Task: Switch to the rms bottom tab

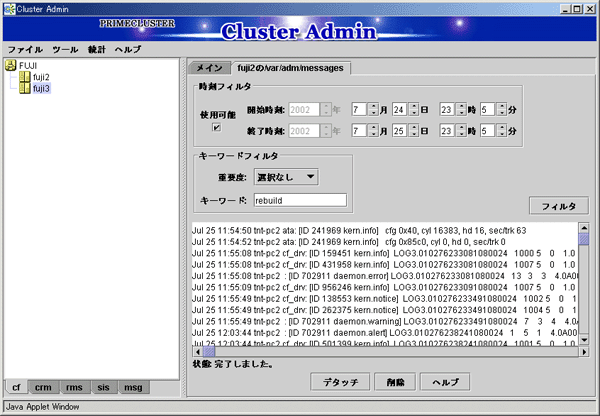Action: pos(73,387)
